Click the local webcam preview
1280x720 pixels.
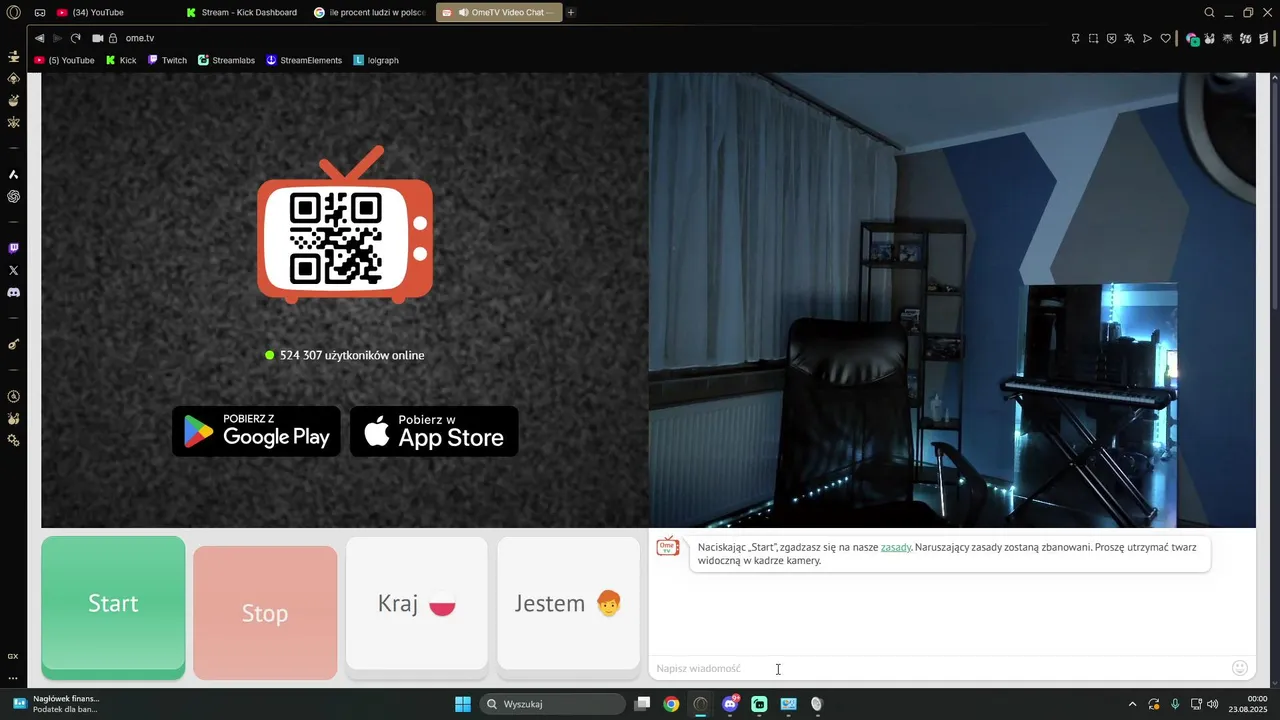coord(952,300)
